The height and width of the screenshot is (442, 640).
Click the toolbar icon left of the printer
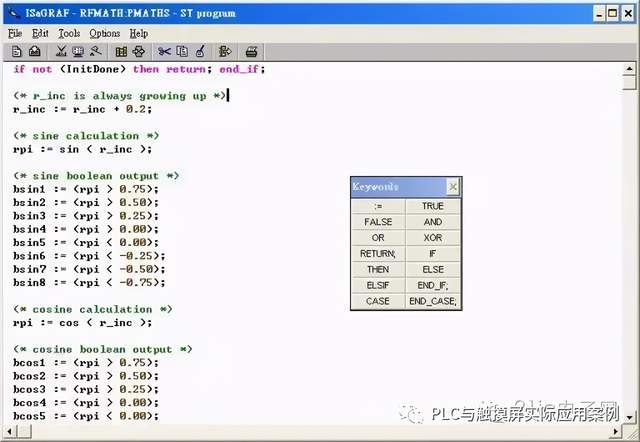point(225,51)
